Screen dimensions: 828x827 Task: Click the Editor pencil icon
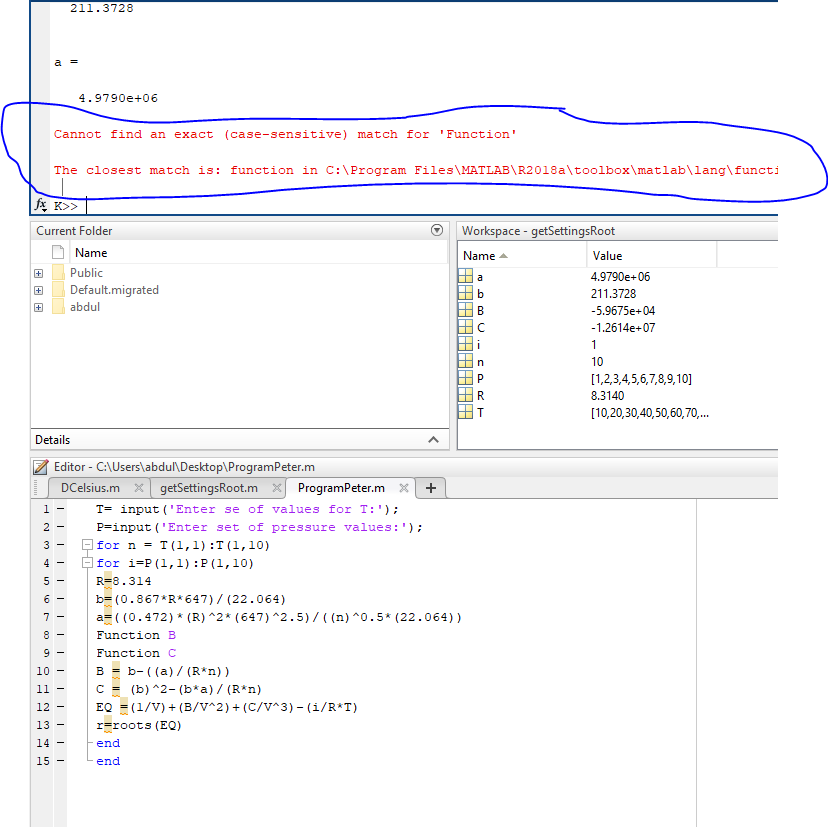click(x=41, y=466)
